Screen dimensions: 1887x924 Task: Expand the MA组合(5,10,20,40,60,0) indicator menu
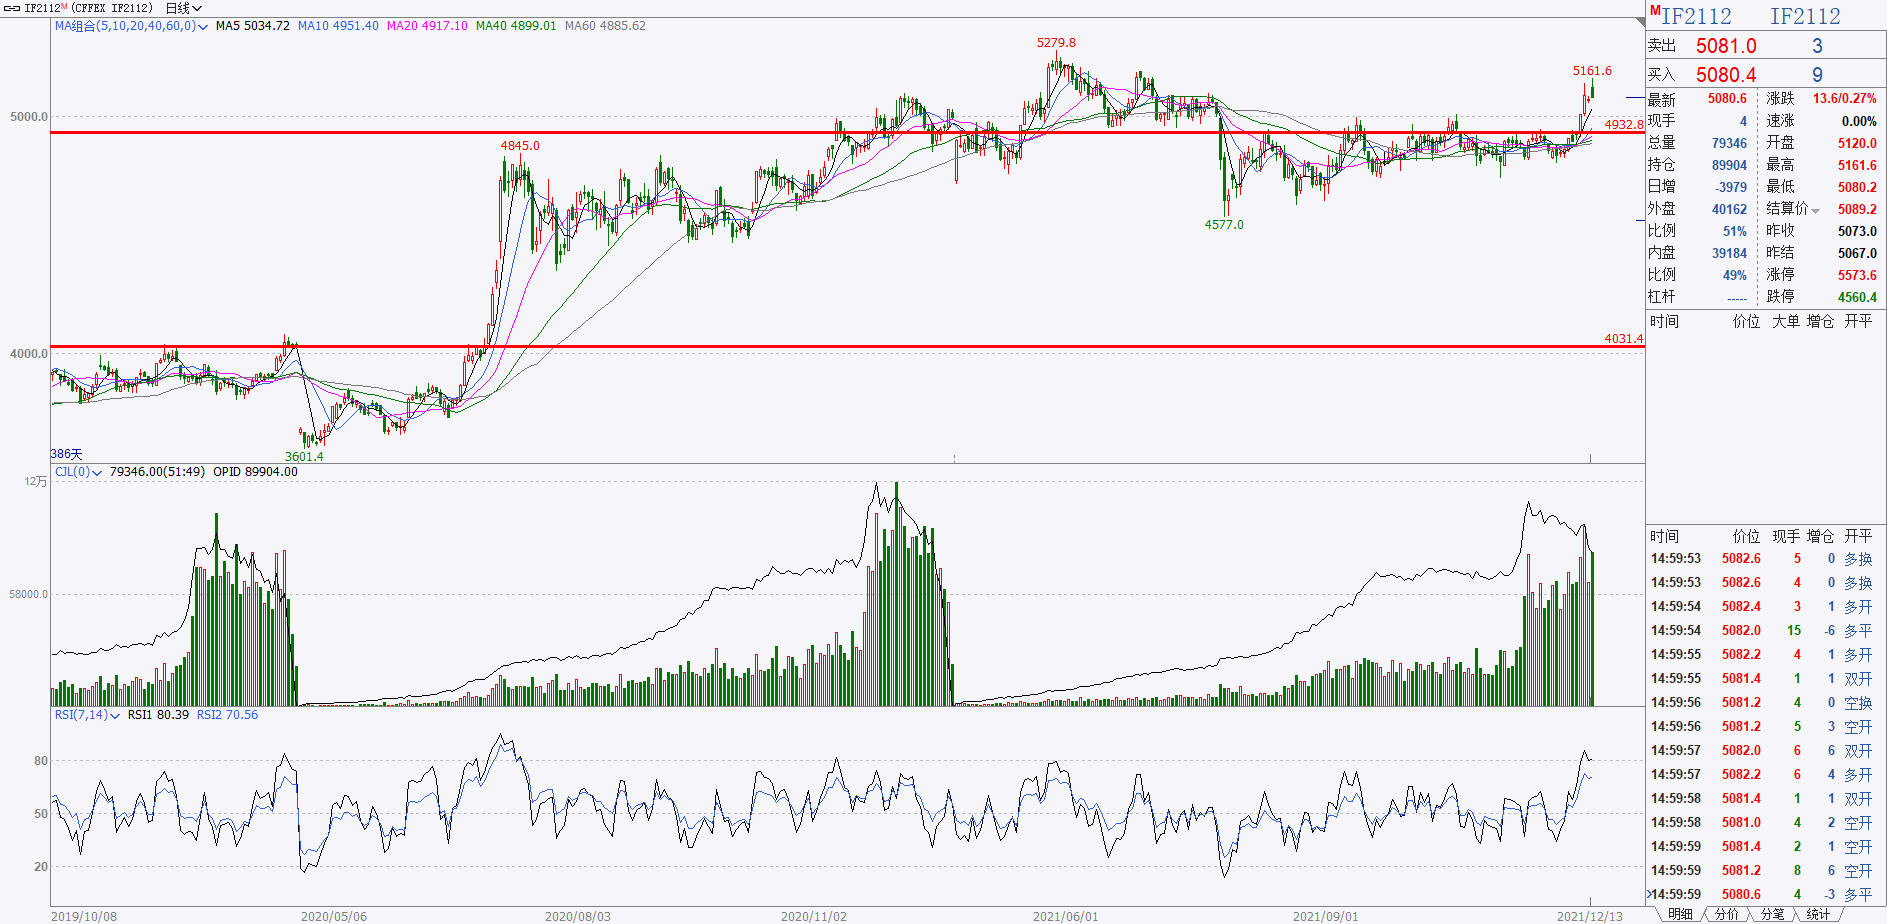131,26
